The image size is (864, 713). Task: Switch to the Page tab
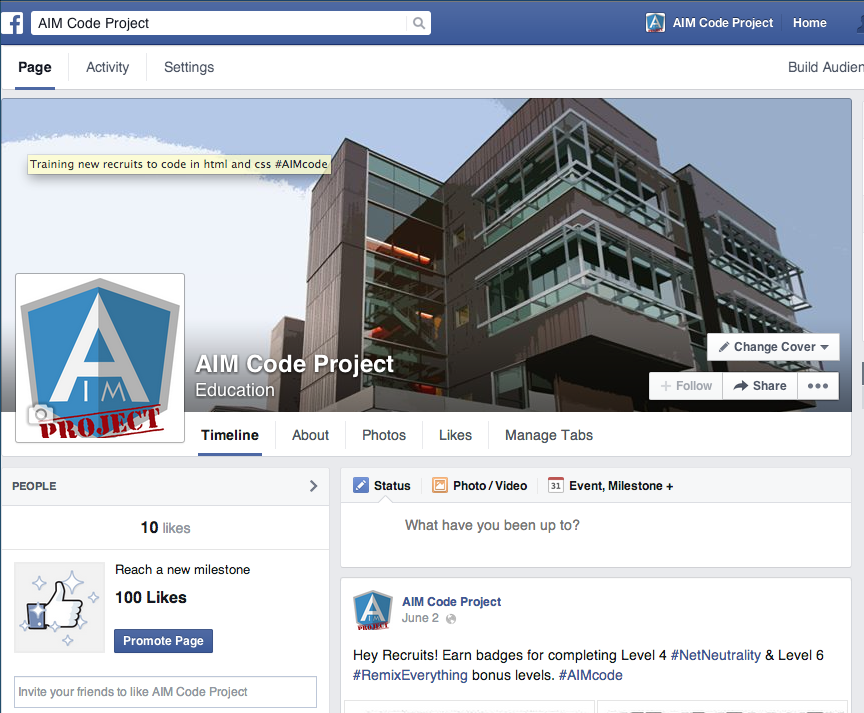tap(35, 67)
